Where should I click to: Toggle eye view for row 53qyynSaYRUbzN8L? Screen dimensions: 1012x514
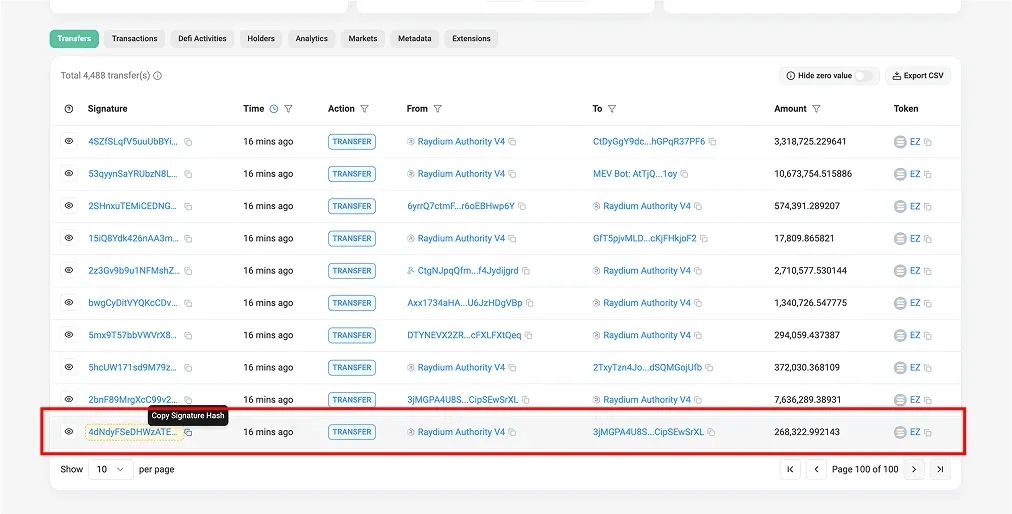[69, 173]
